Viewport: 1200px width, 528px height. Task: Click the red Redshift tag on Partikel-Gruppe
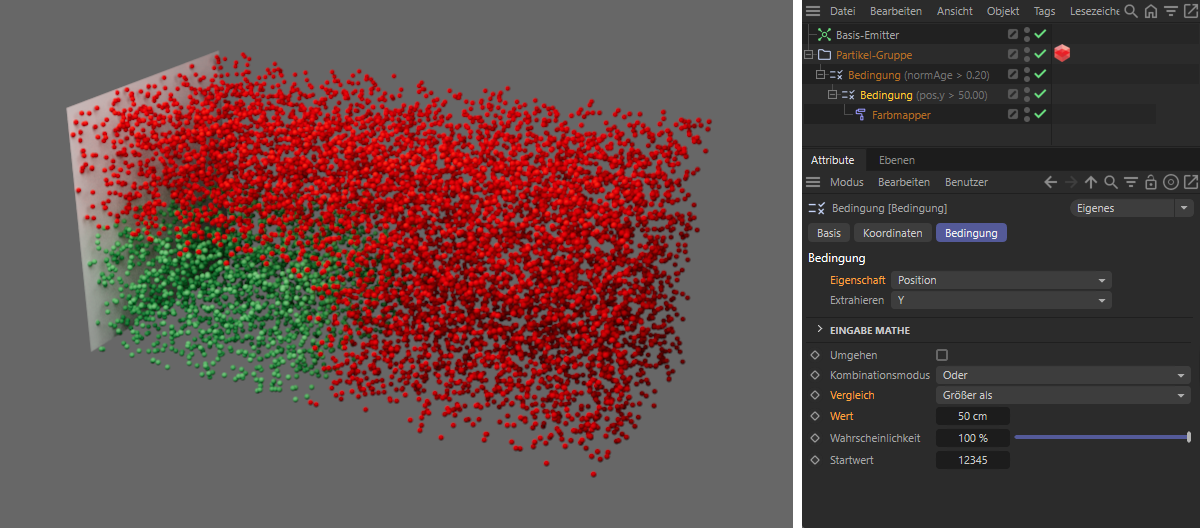click(1062, 54)
